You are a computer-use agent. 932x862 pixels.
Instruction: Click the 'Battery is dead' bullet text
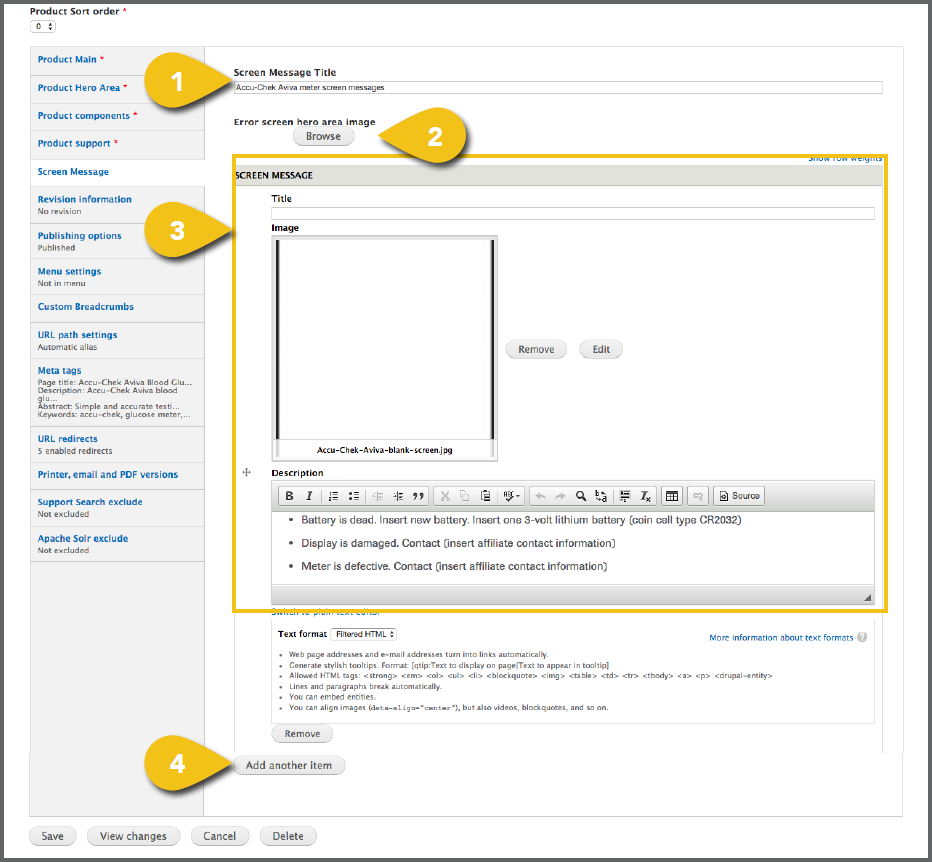tap(521, 520)
